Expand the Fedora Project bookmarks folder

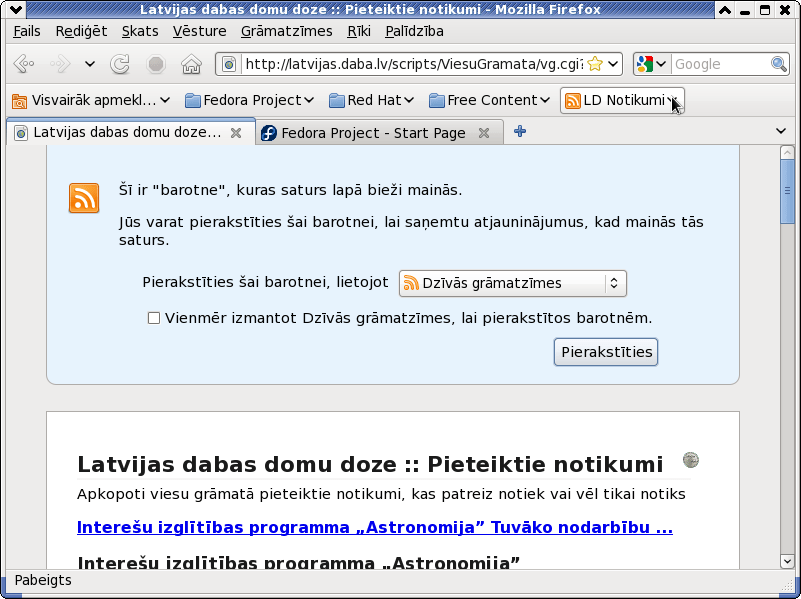[x=249, y=101]
